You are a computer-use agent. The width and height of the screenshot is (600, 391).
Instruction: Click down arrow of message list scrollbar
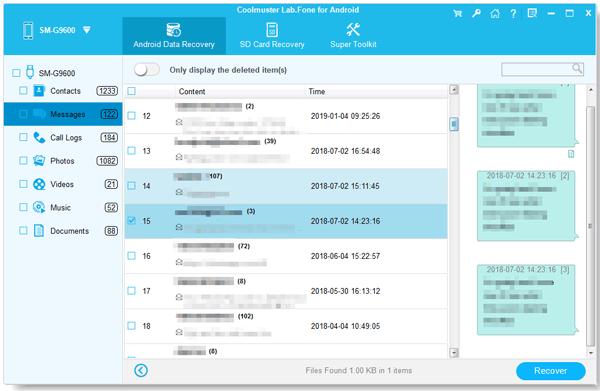[x=454, y=353]
